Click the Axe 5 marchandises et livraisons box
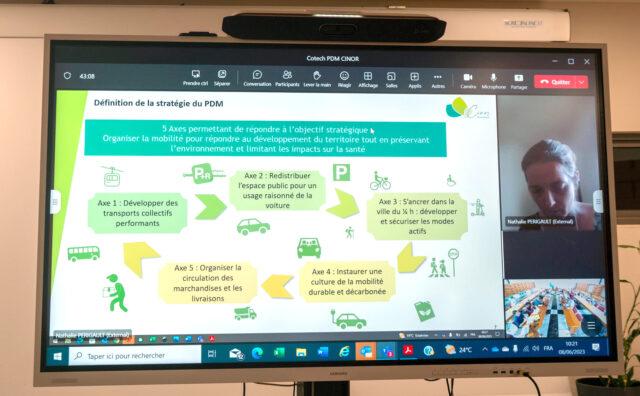 click(x=208, y=283)
